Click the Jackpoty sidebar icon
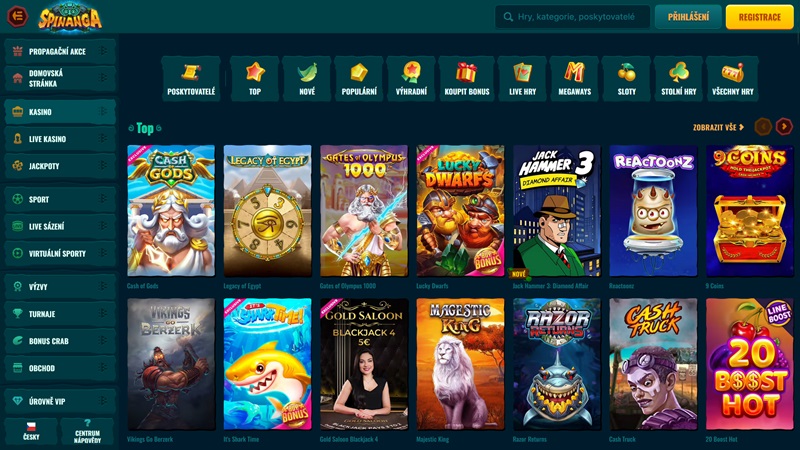The width and height of the screenshot is (800, 450). (x=18, y=166)
